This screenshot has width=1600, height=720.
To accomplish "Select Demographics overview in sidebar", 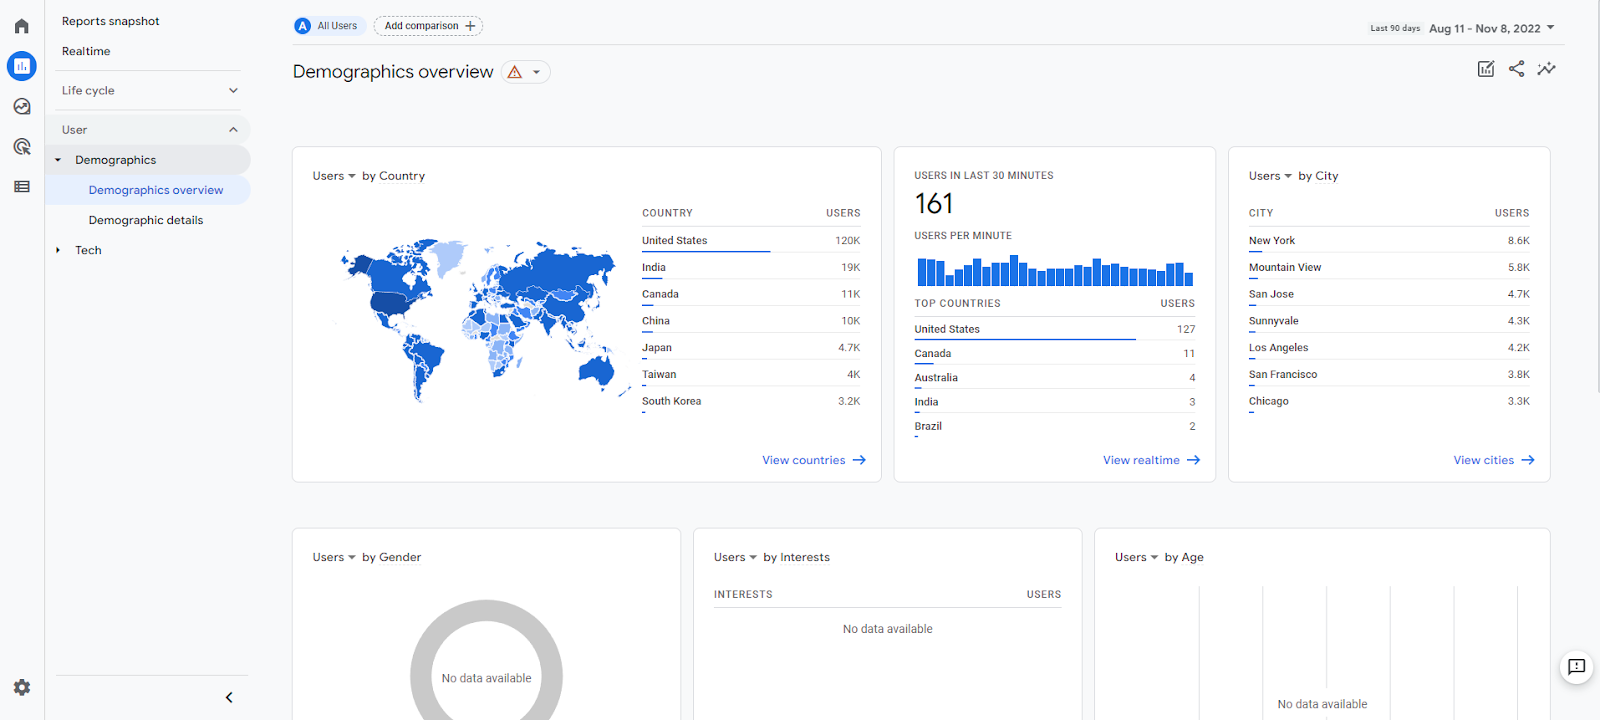I will (156, 190).
